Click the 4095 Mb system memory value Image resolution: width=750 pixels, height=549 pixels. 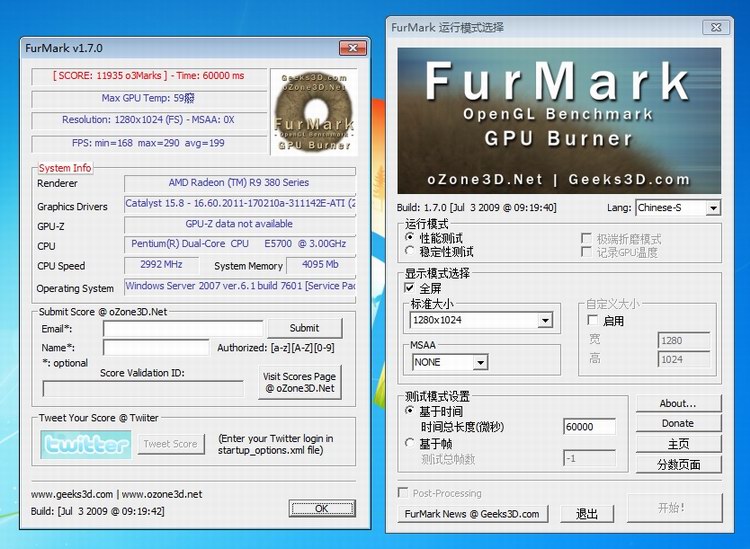(x=320, y=264)
